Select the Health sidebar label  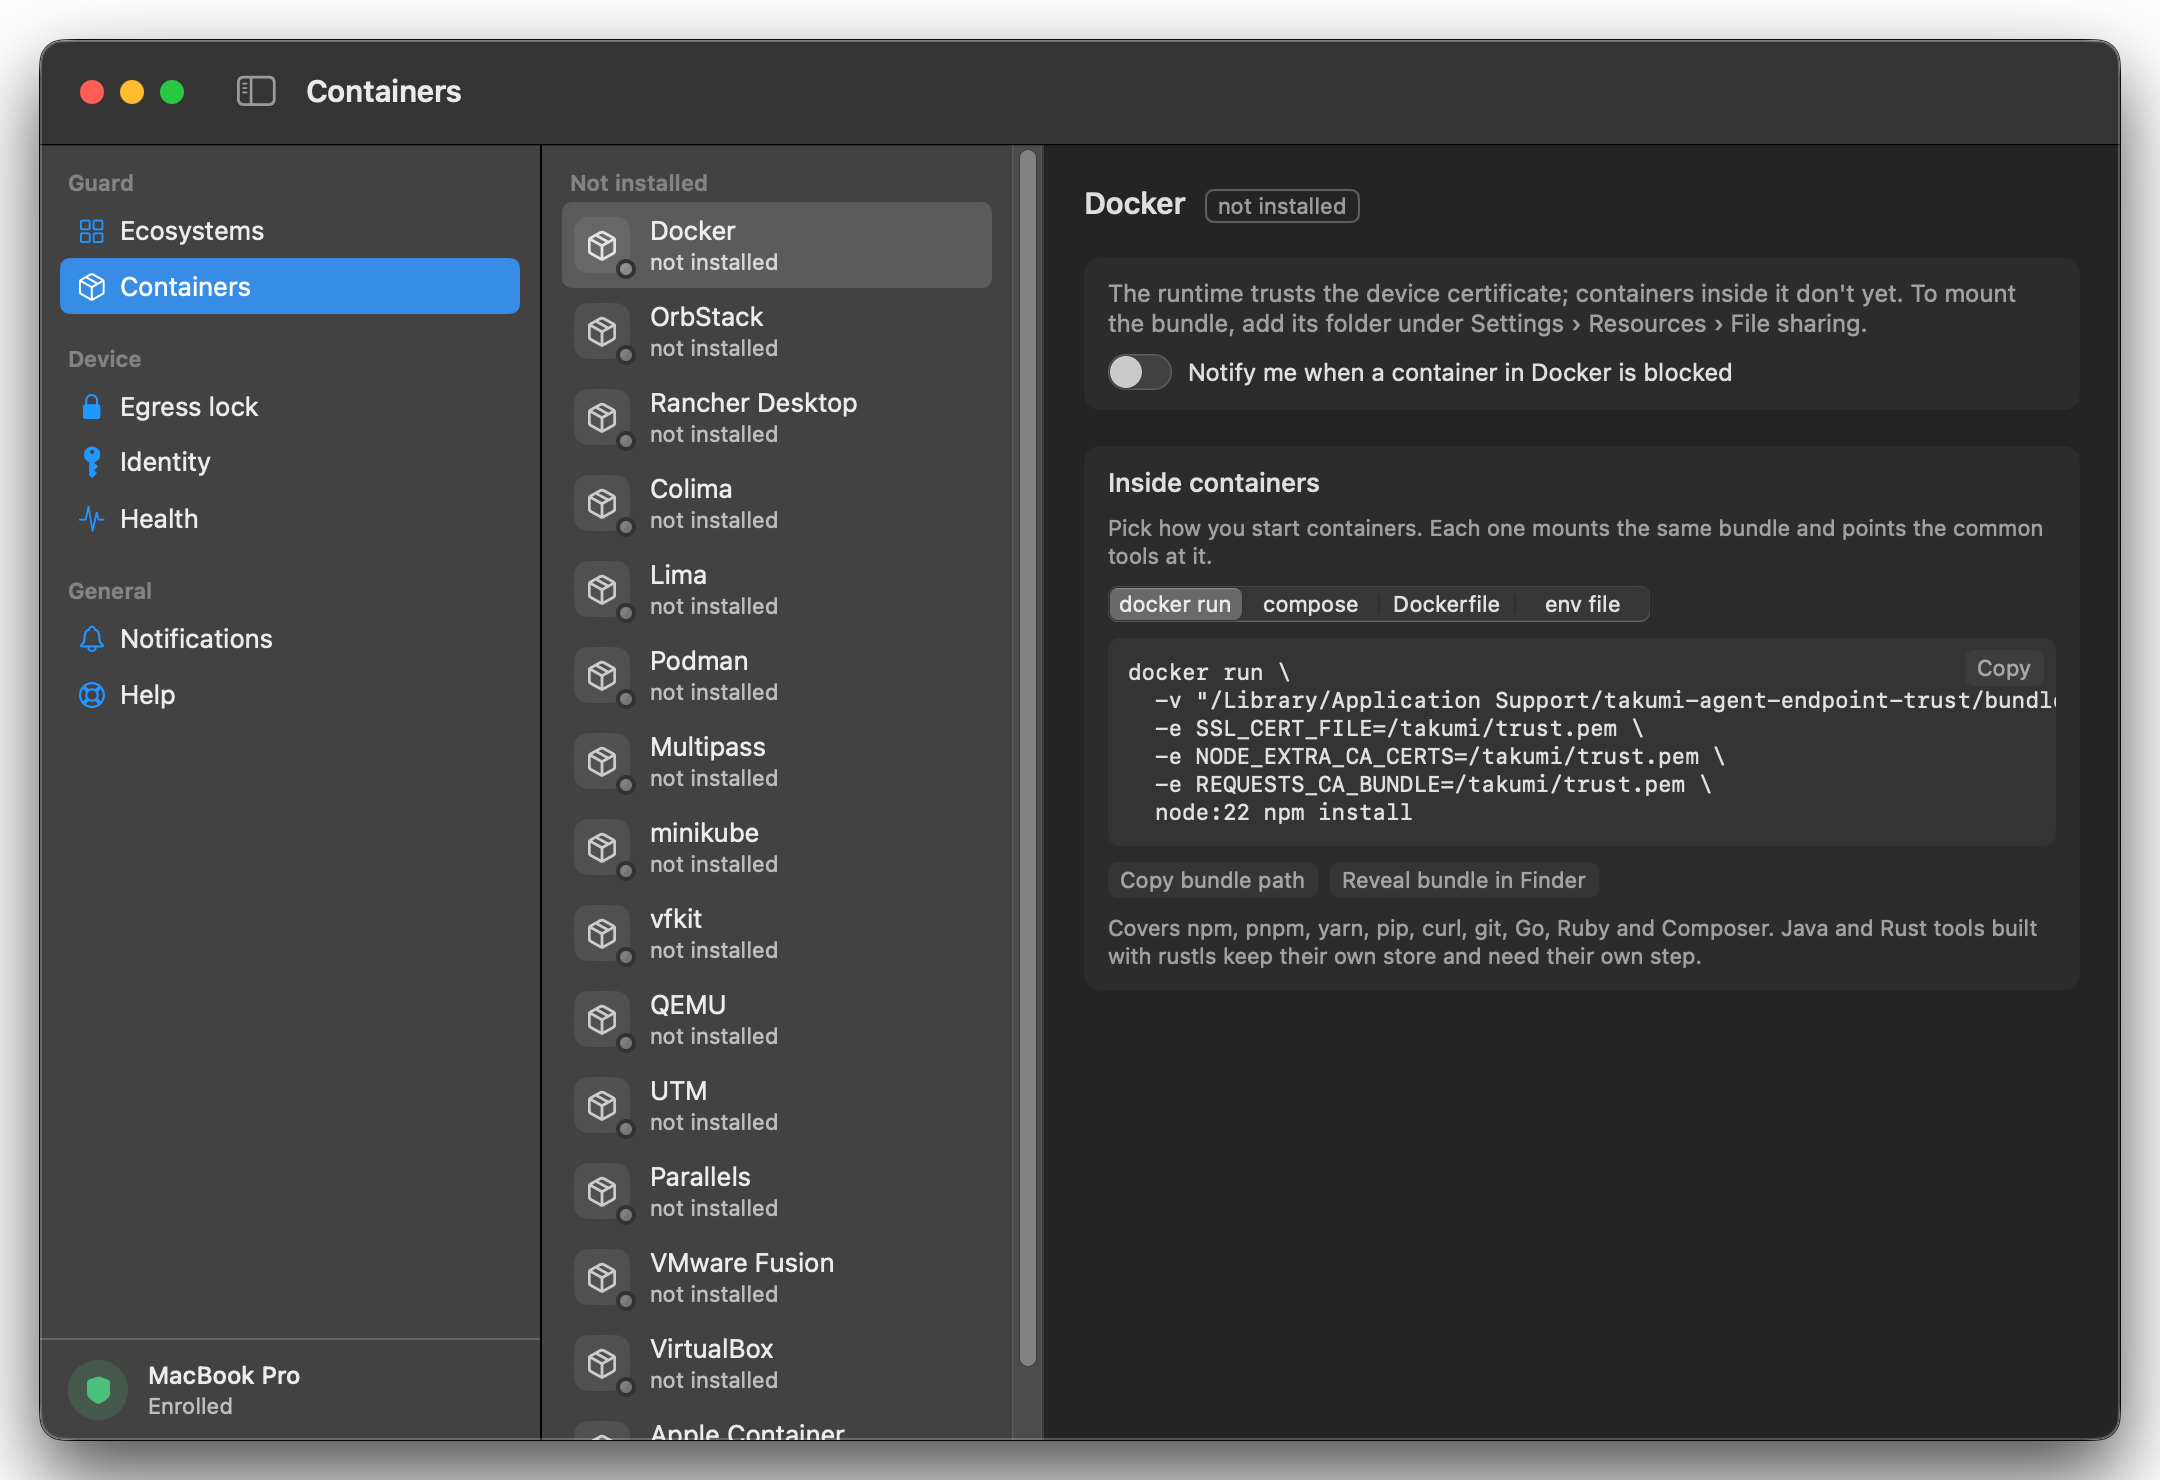(159, 519)
